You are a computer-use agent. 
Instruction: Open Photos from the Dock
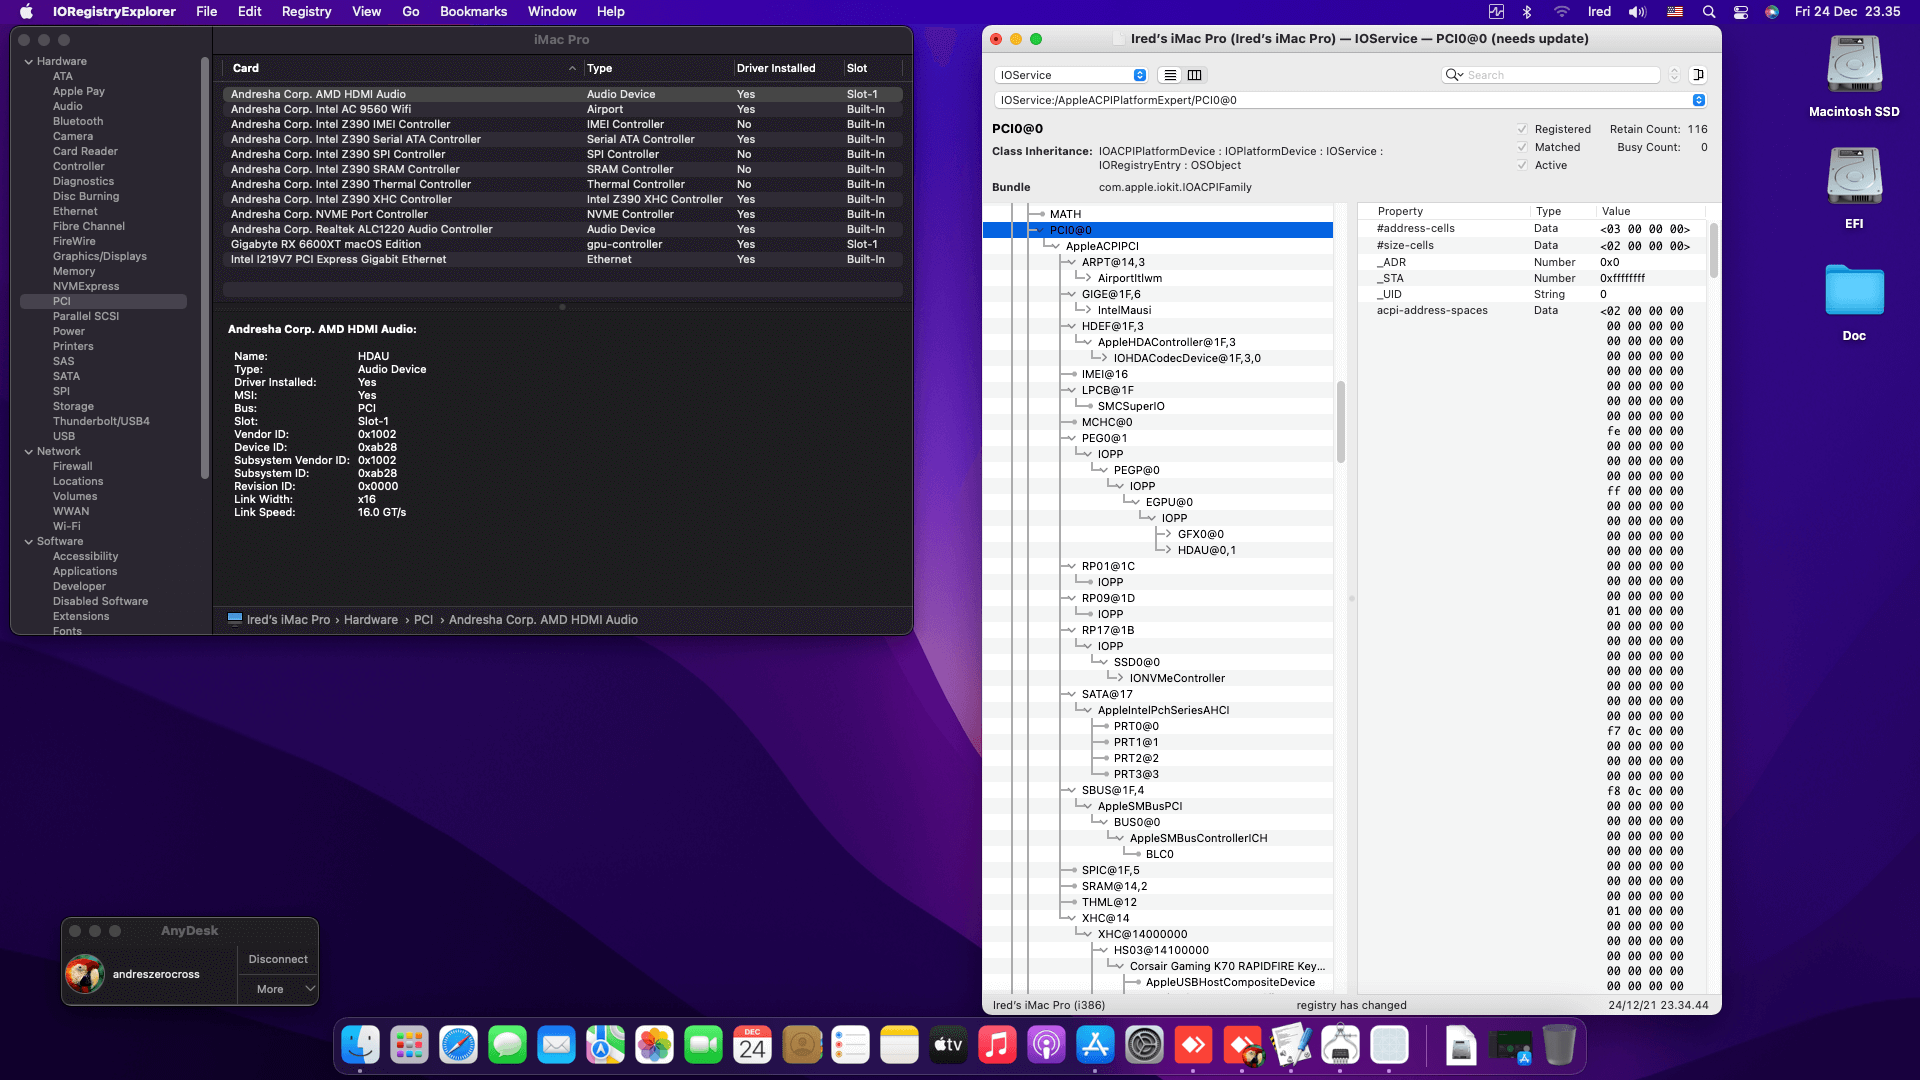pyautogui.click(x=654, y=1046)
